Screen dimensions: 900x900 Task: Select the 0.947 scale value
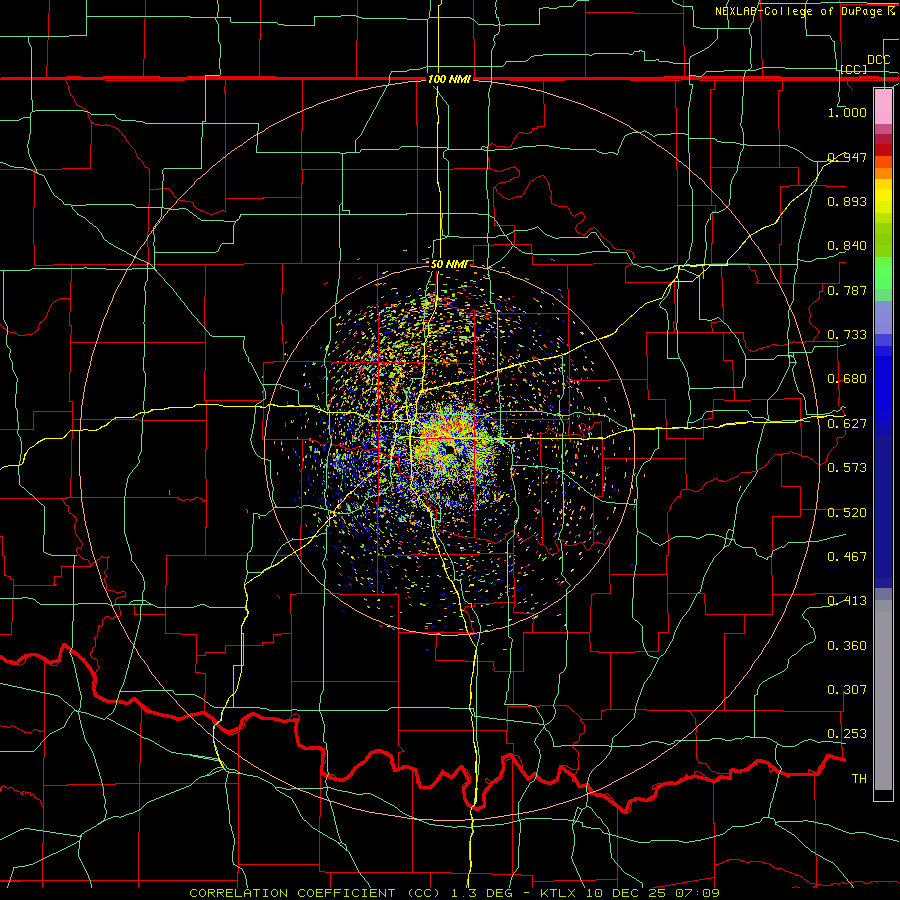847,157
